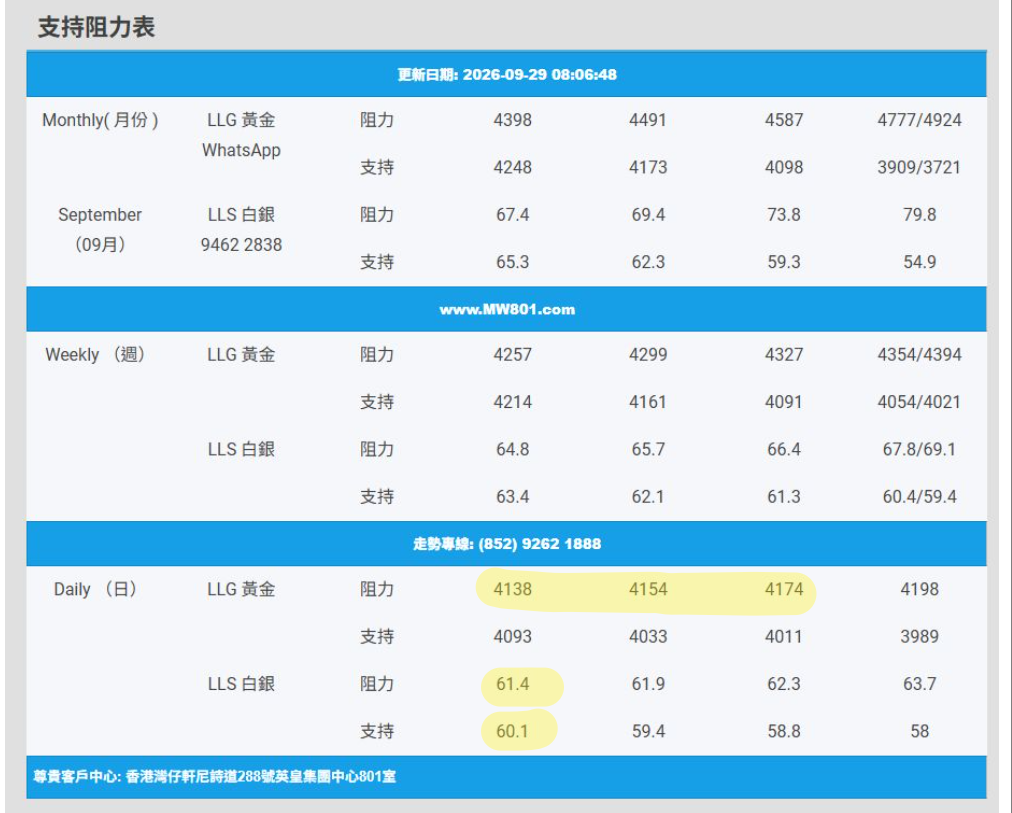This screenshot has height=813, width=1012.
Task: Select the highlighted value 4154
Action: [x=648, y=590]
